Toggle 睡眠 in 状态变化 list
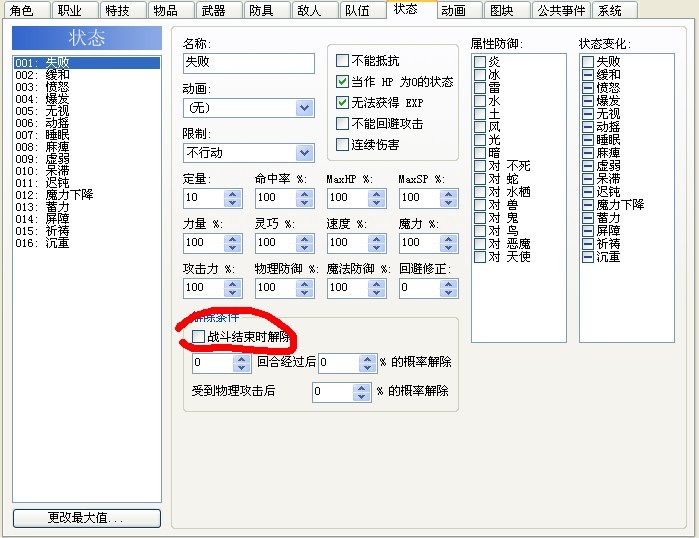699x538 pixels. (x=588, y=140)
